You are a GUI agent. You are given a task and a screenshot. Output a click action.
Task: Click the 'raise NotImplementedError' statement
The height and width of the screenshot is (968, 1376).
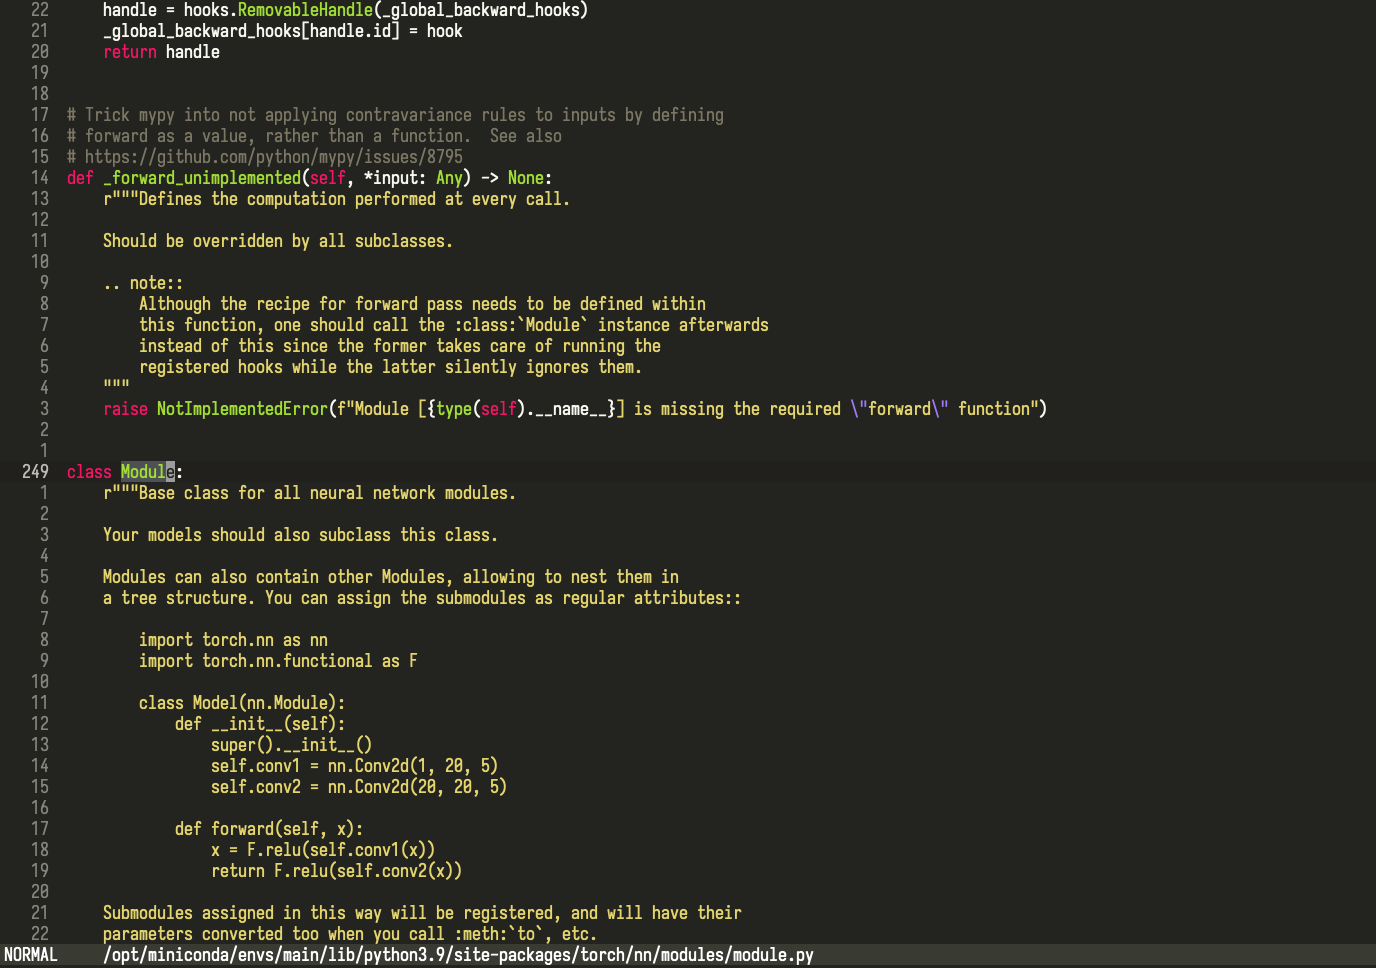coord(575,409)
